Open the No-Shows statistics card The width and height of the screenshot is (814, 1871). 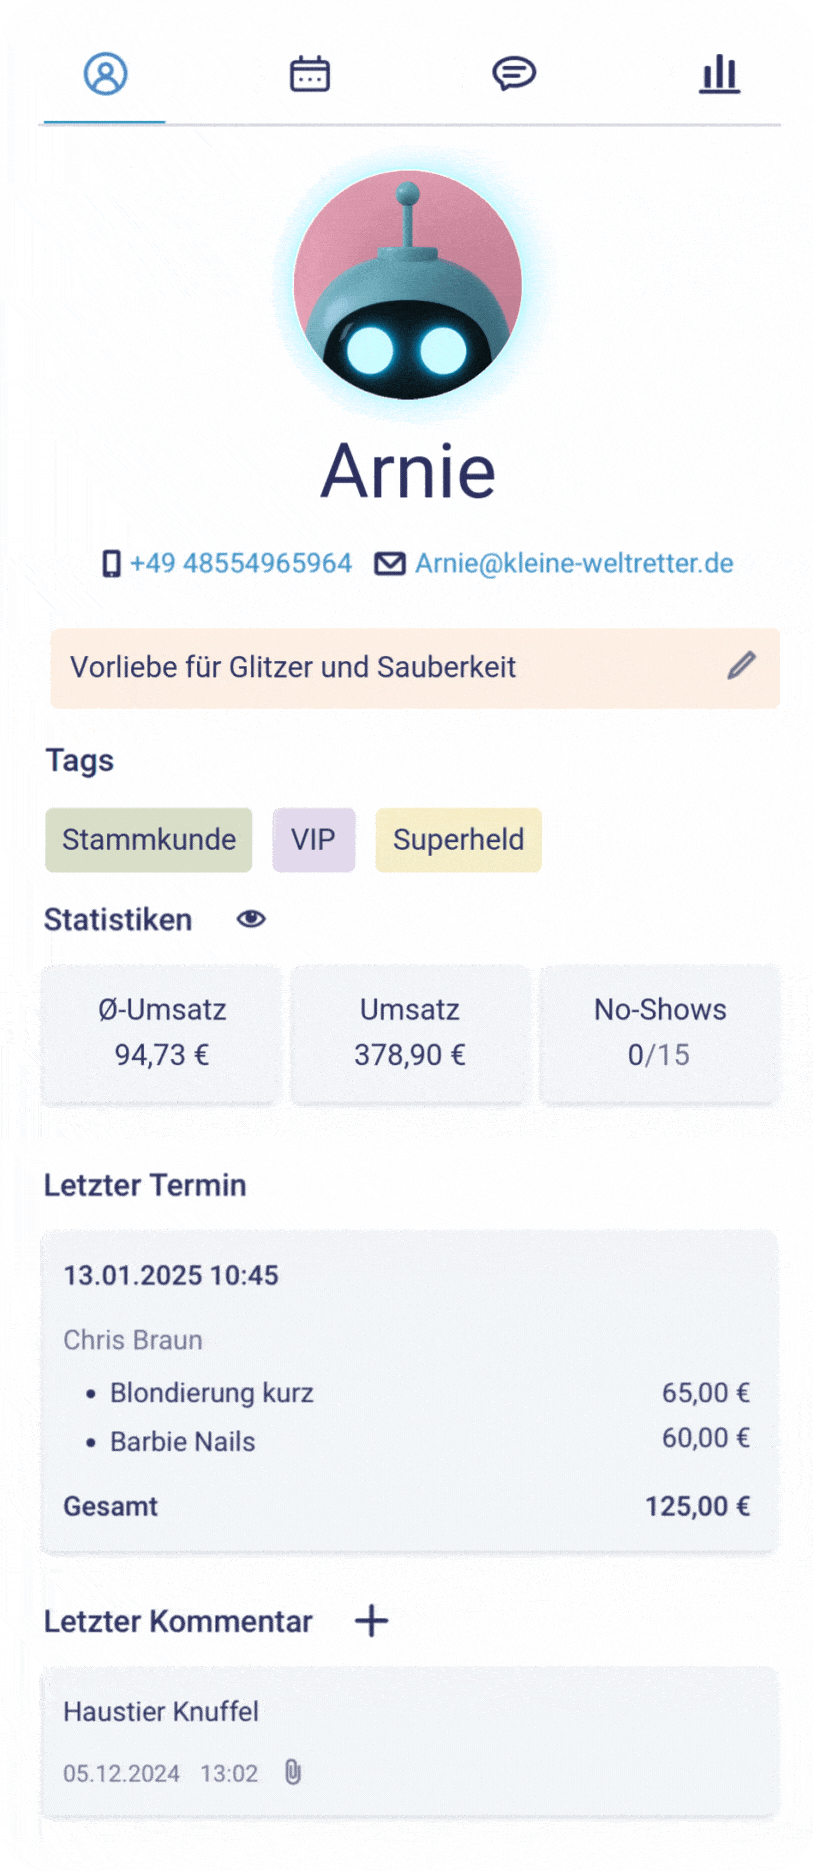tap(659, 1033)
